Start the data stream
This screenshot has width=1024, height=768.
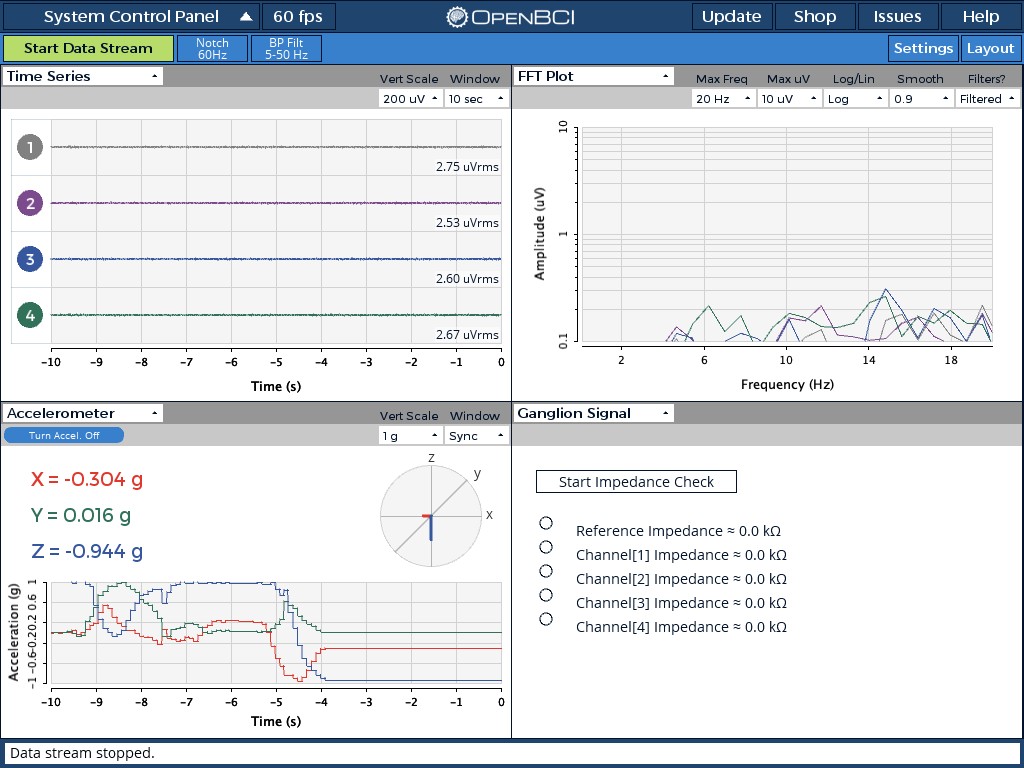(88, 48)
